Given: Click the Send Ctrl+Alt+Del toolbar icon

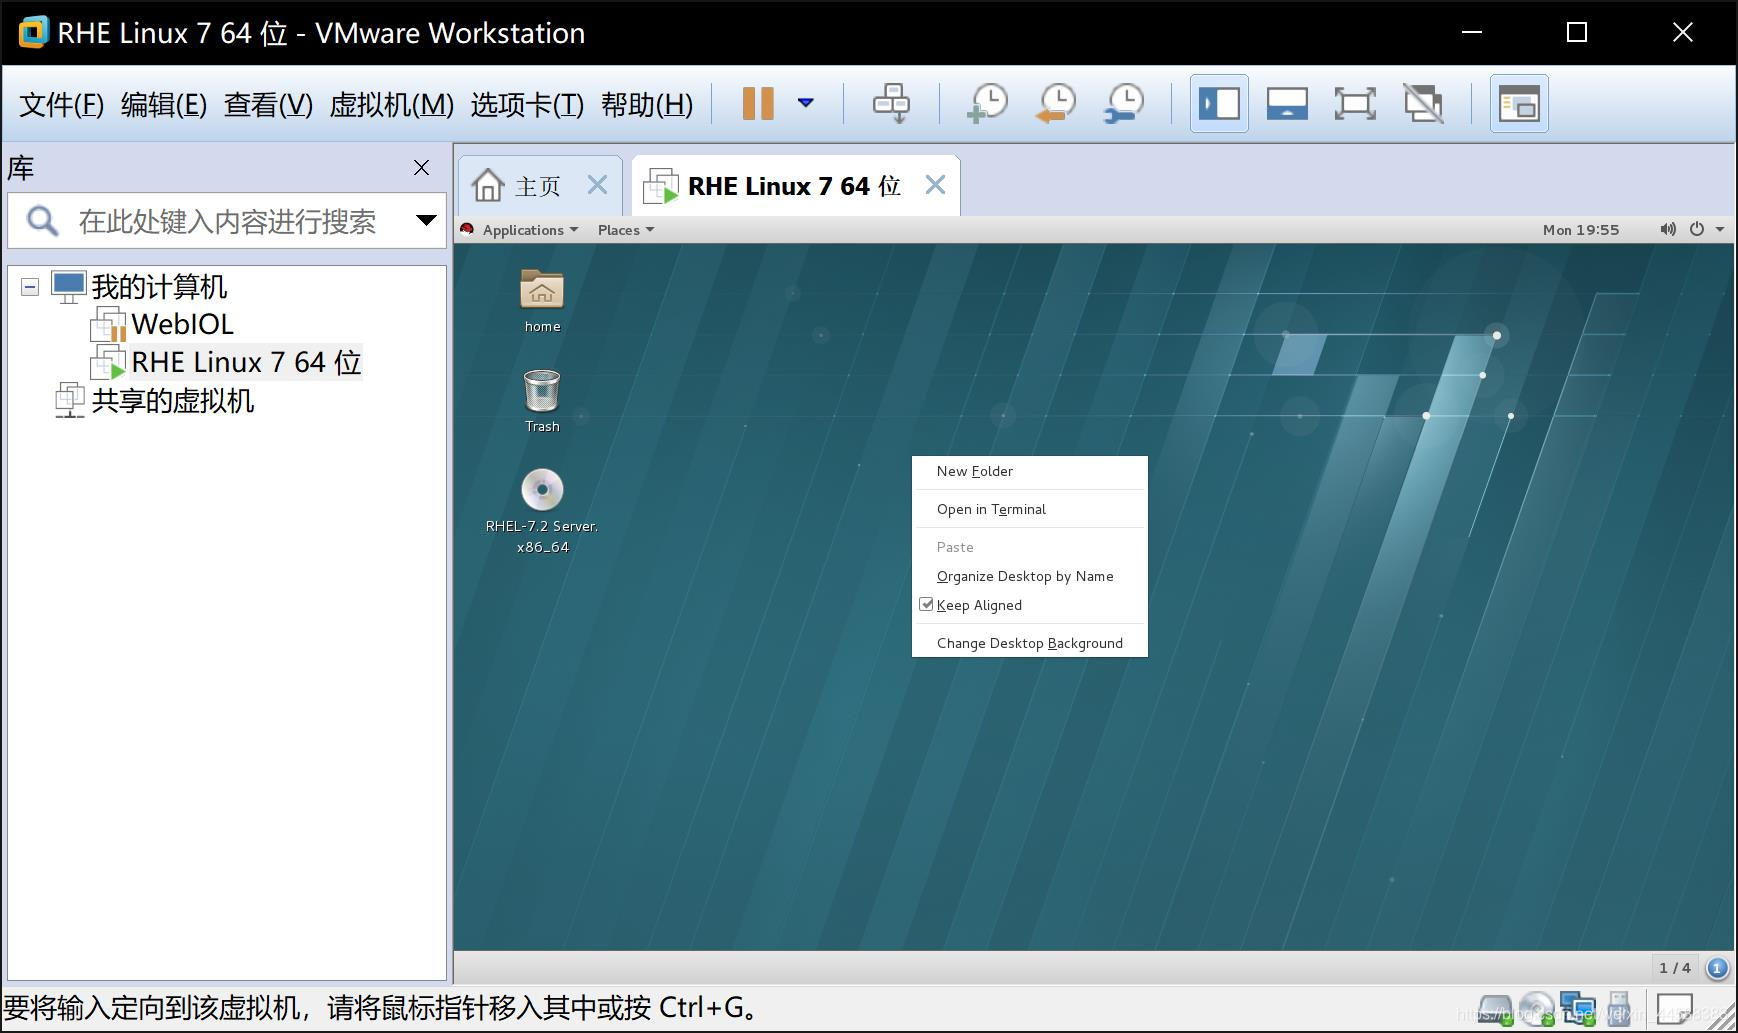Looking at the screenshot, I should coord(891,103).
